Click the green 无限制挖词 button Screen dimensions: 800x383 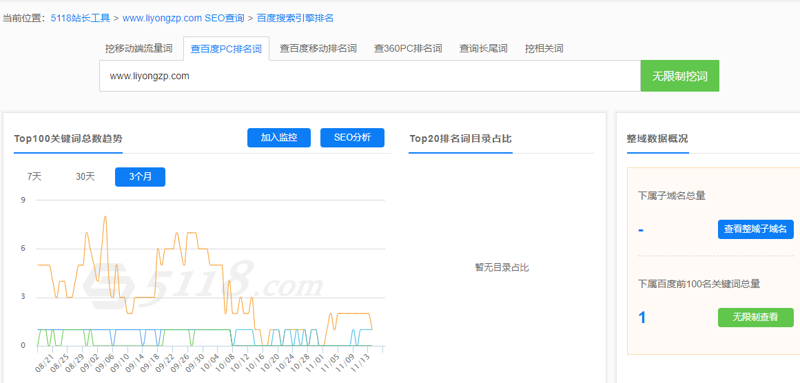point(680,76)
